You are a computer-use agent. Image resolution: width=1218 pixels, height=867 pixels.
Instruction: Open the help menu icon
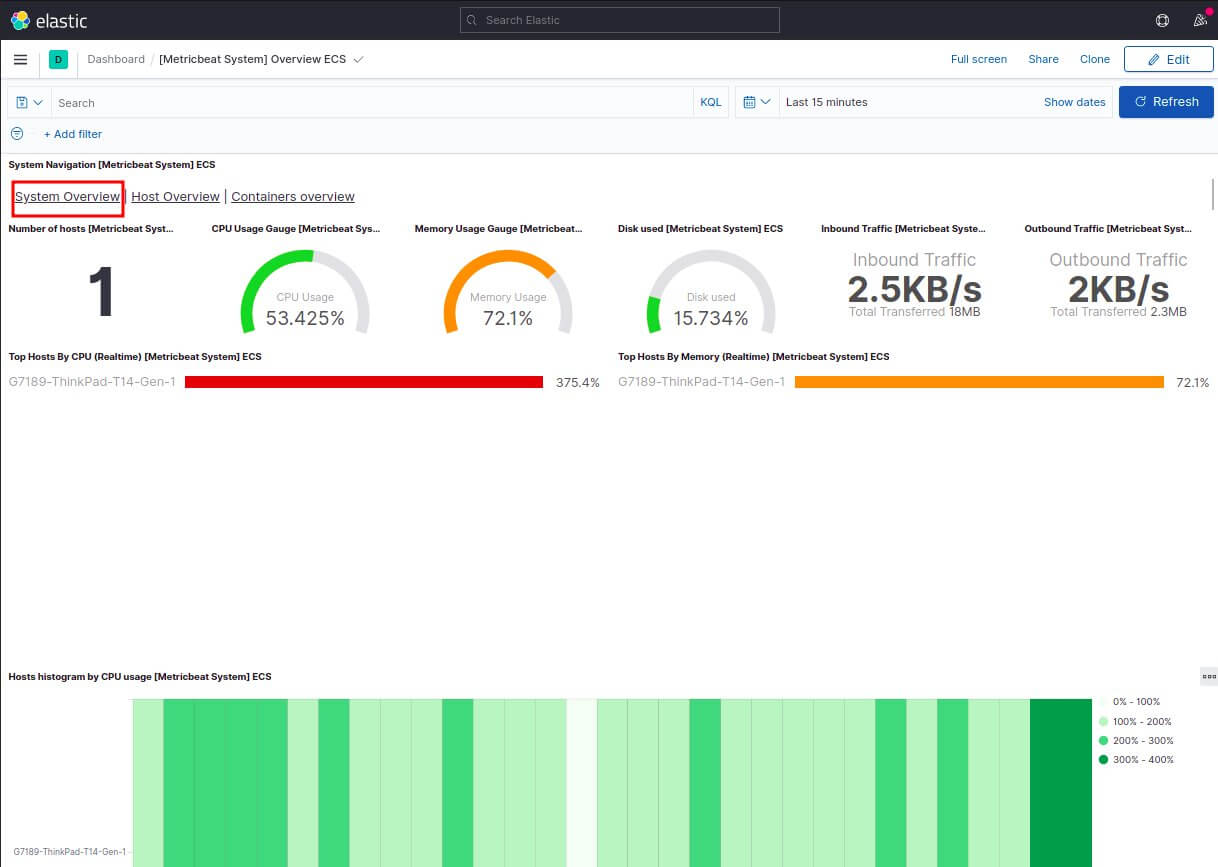click(1162, 20)
